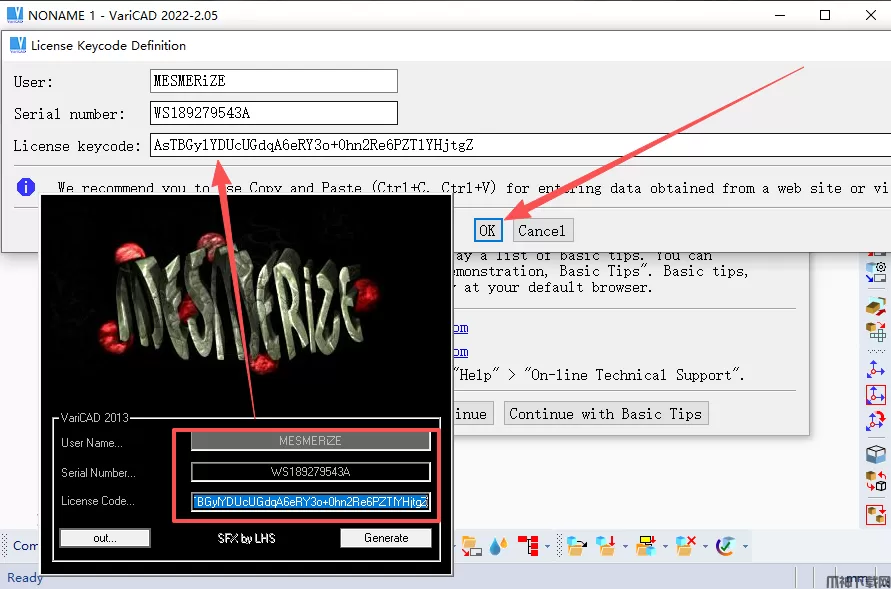This screenshot has height=589, width=891.
Task: Click the keygen Serial Number field
Action: (x=310, y=471)
